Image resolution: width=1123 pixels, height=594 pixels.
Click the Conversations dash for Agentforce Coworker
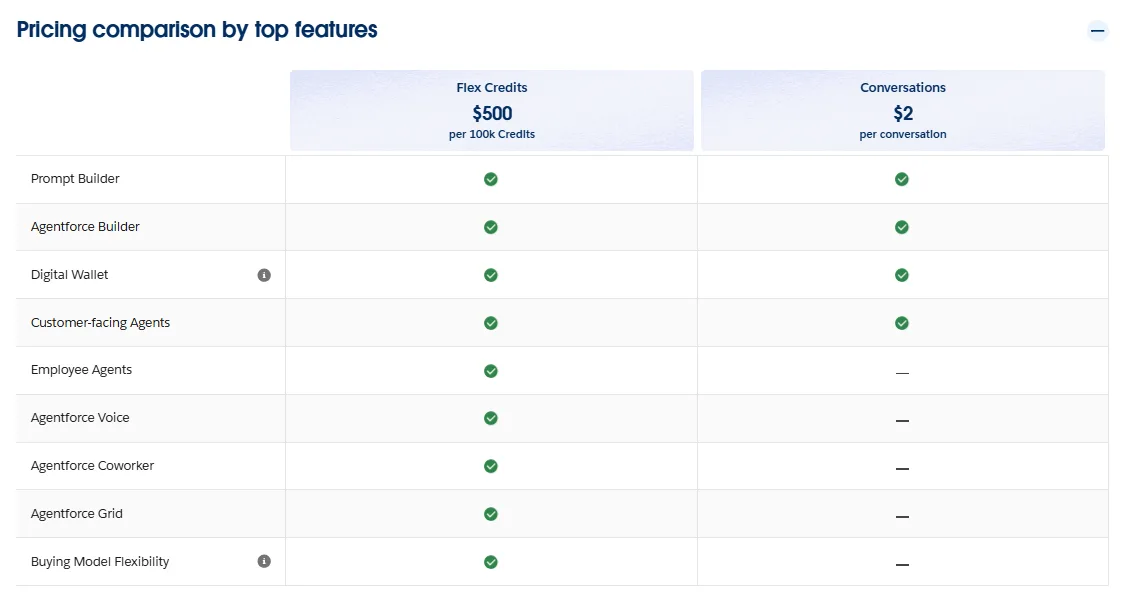click(902, 469)
